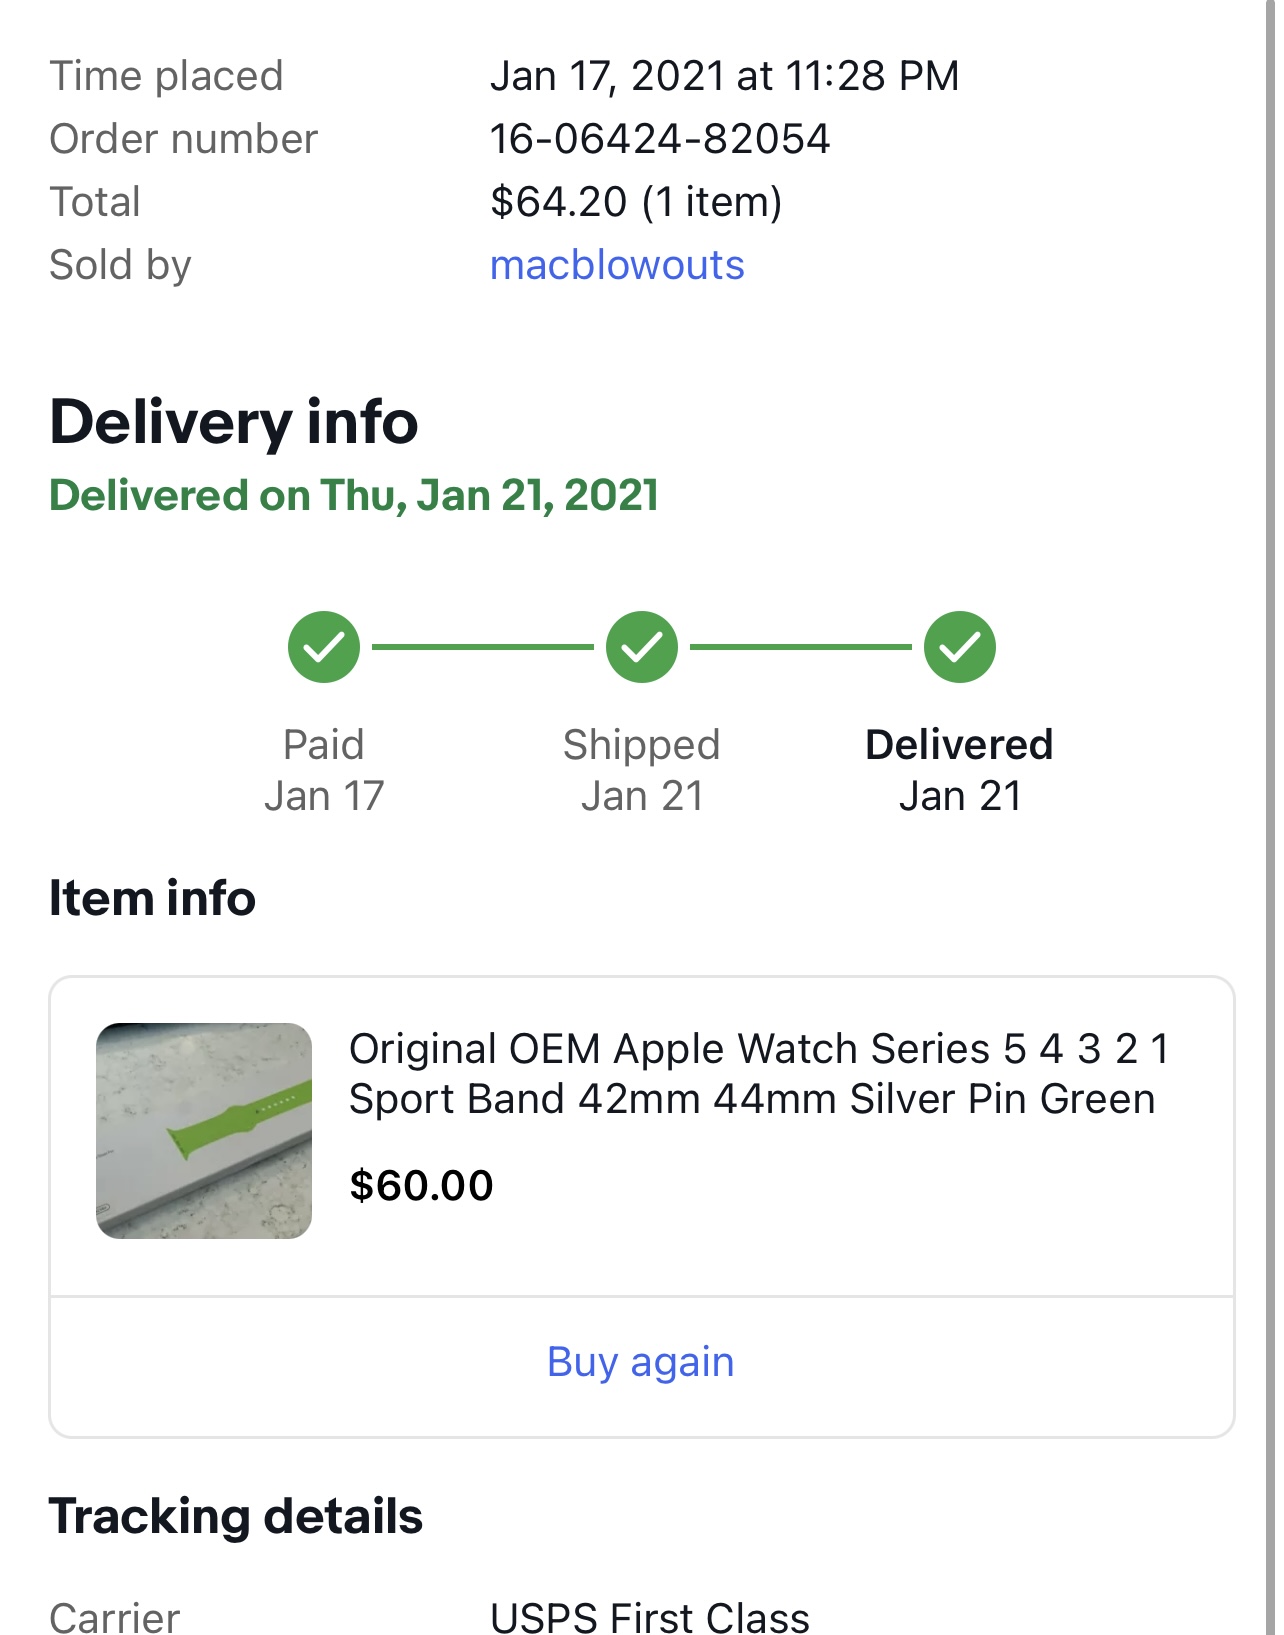Click the Delivered on Thu, Jan 21 status
The width and height of the screenshot is (1284, 1635).
point(354,495)
